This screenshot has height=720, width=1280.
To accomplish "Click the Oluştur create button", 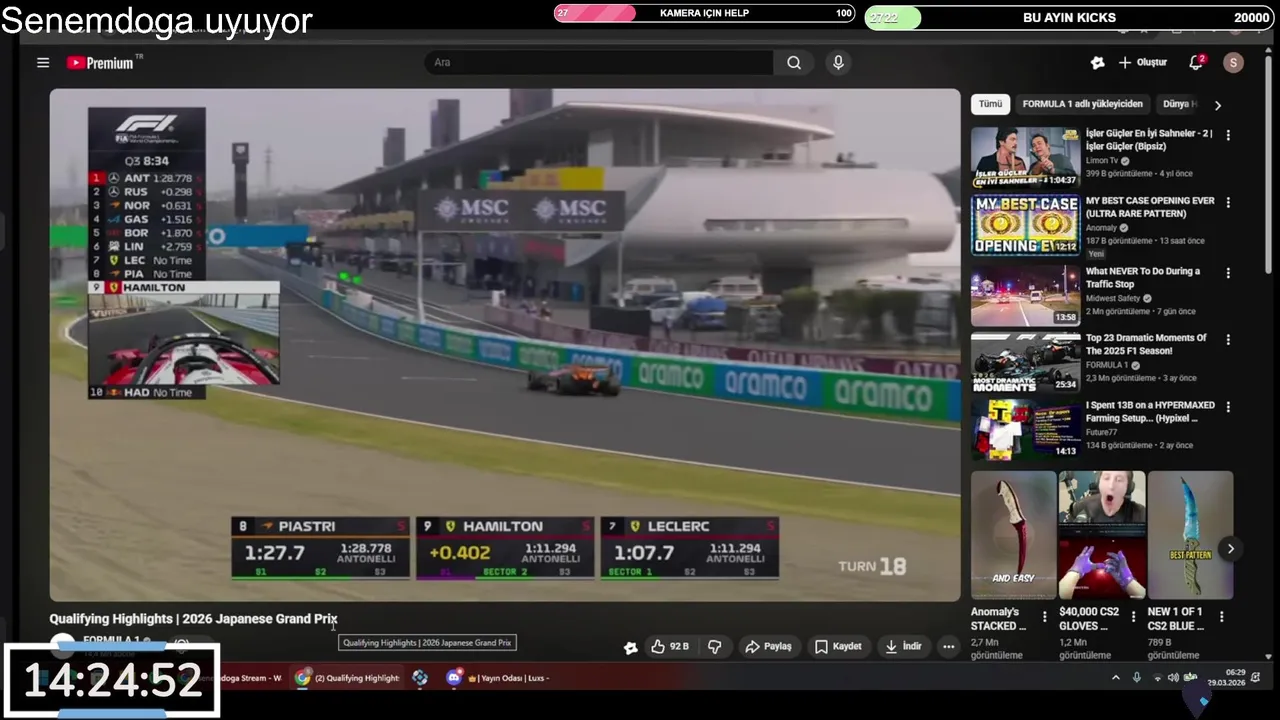I will tap(1143, 62).
